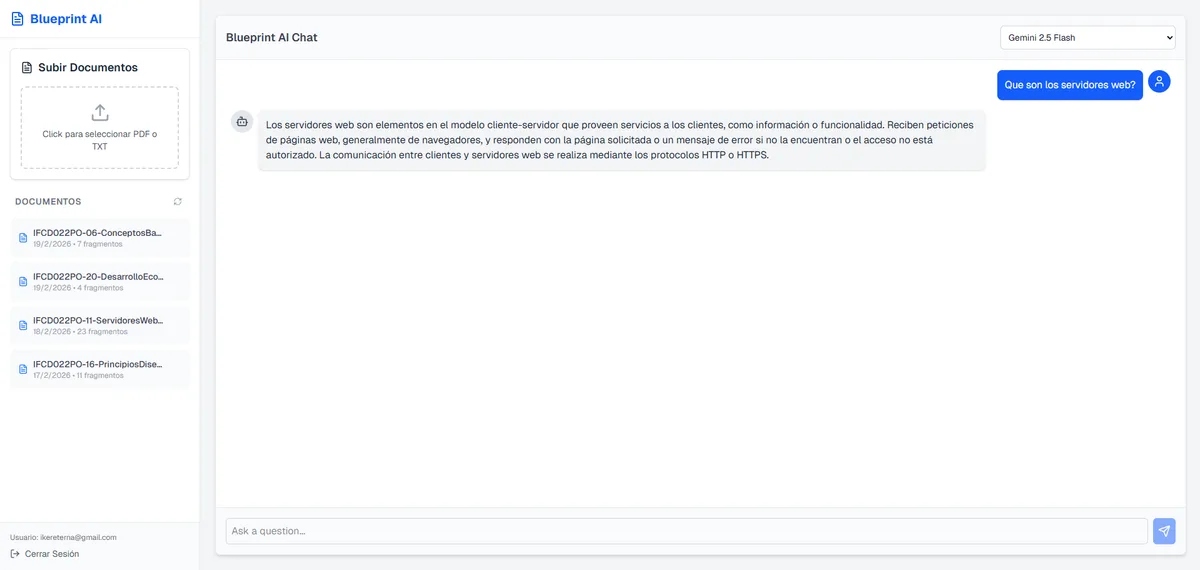Select the IFCD022PO-11-ServidoresWeb document
This screenshot has height=570, width=1200.
point(98,325)
